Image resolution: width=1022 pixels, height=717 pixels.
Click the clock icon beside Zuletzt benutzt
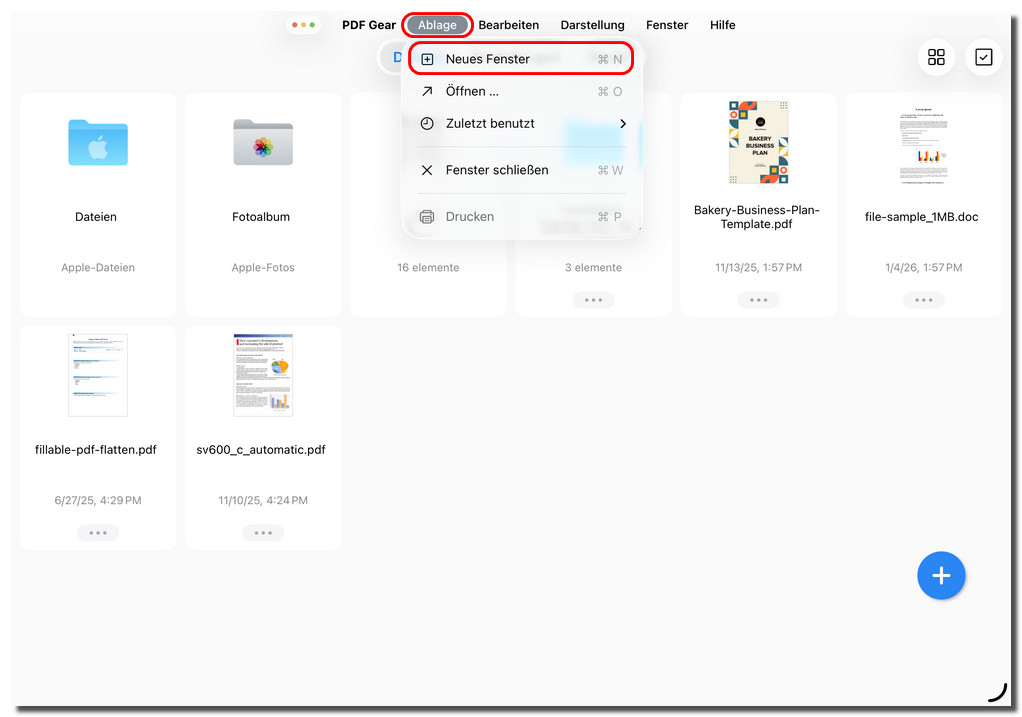427,123
